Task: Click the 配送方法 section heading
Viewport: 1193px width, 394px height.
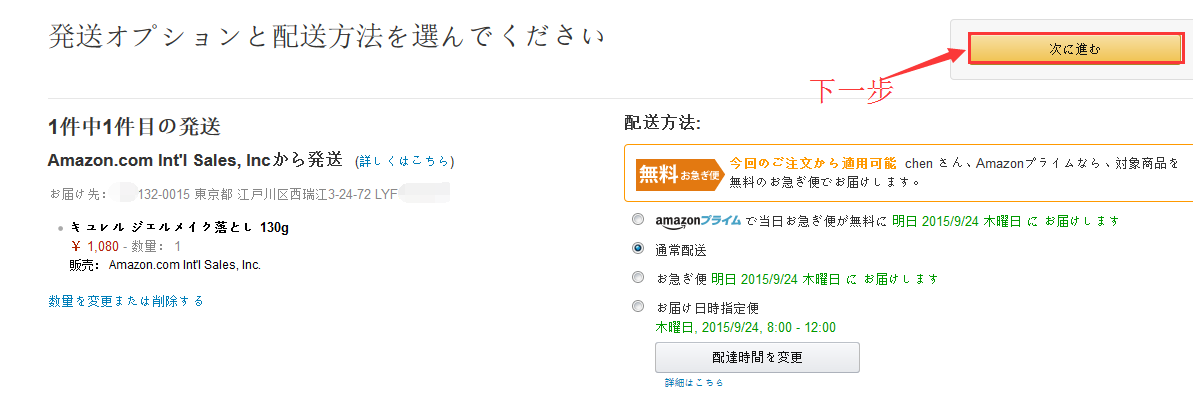Action: tap(662, 123)
